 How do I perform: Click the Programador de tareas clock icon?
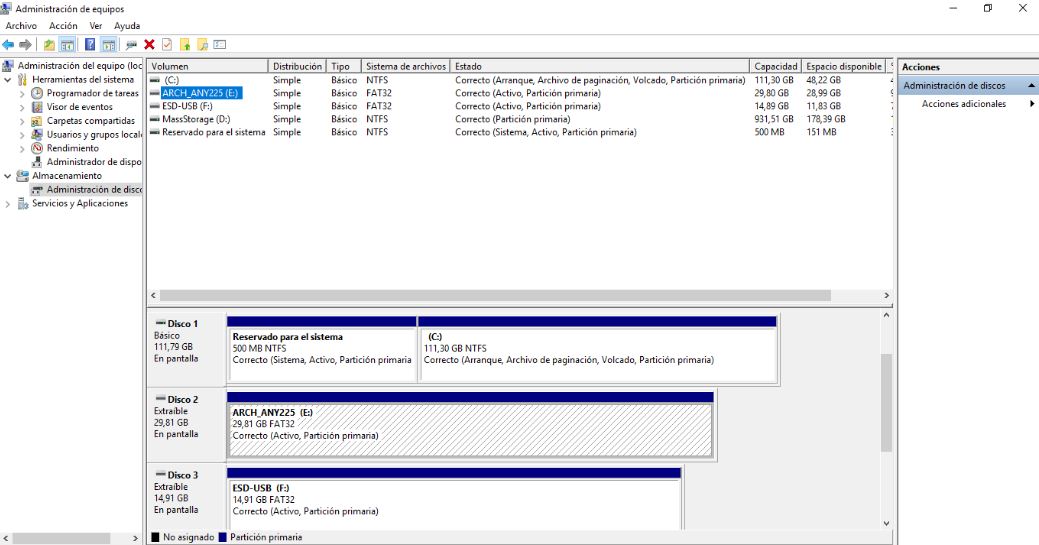coord(37,93)
